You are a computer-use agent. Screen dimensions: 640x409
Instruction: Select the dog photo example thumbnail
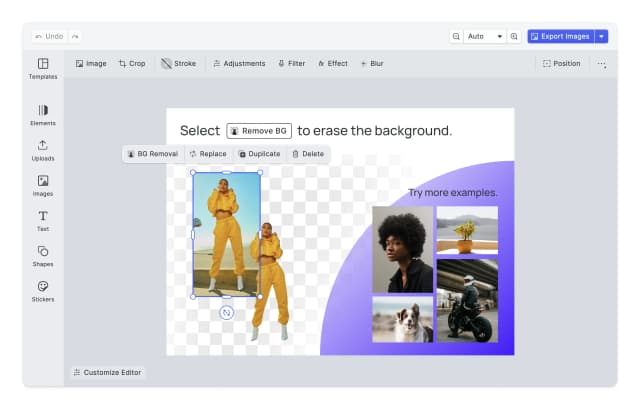point(402,319)
